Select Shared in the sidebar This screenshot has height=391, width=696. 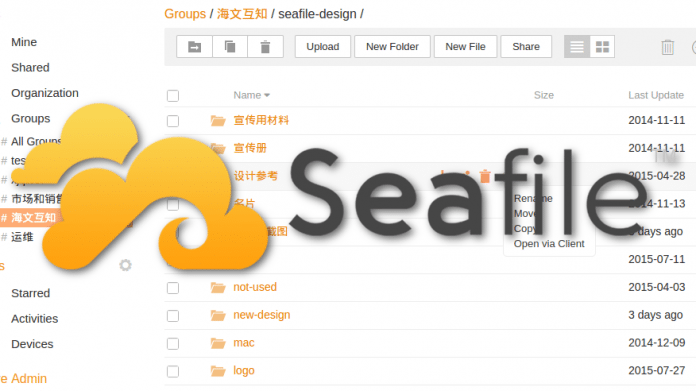[x=30, y=67]
